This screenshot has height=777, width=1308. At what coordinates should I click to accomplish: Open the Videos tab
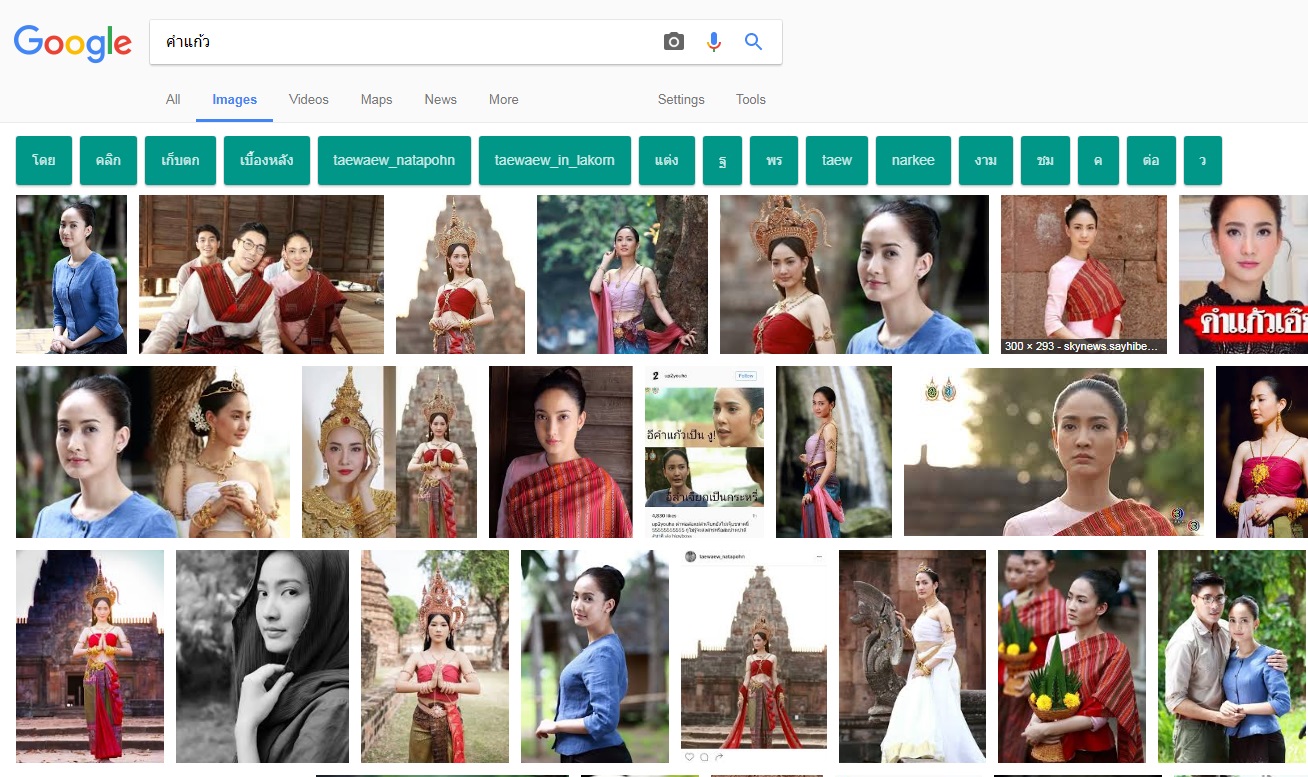point(308,99)
